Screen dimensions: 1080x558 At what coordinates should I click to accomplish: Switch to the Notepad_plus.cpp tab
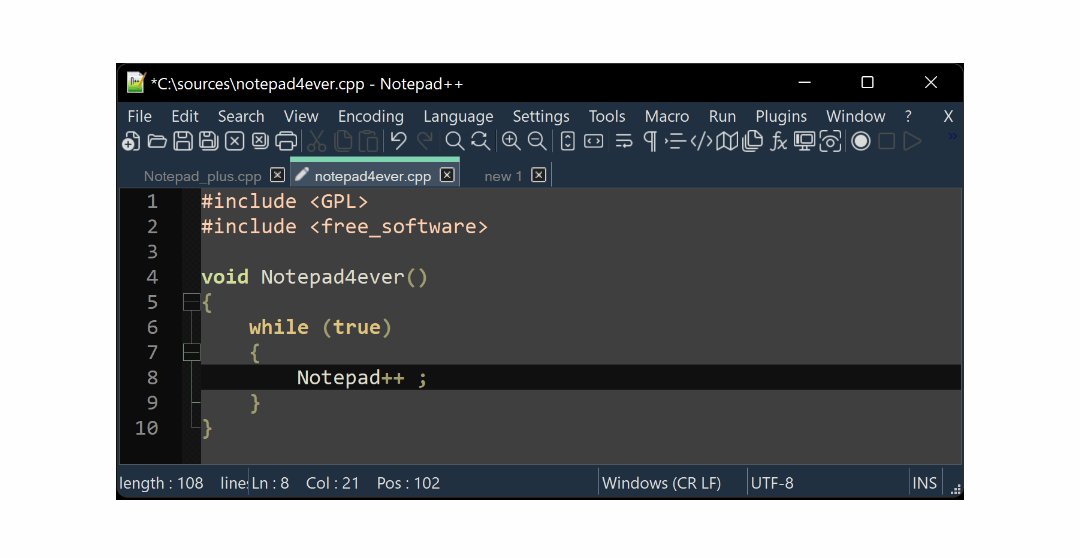pos(202,176)
